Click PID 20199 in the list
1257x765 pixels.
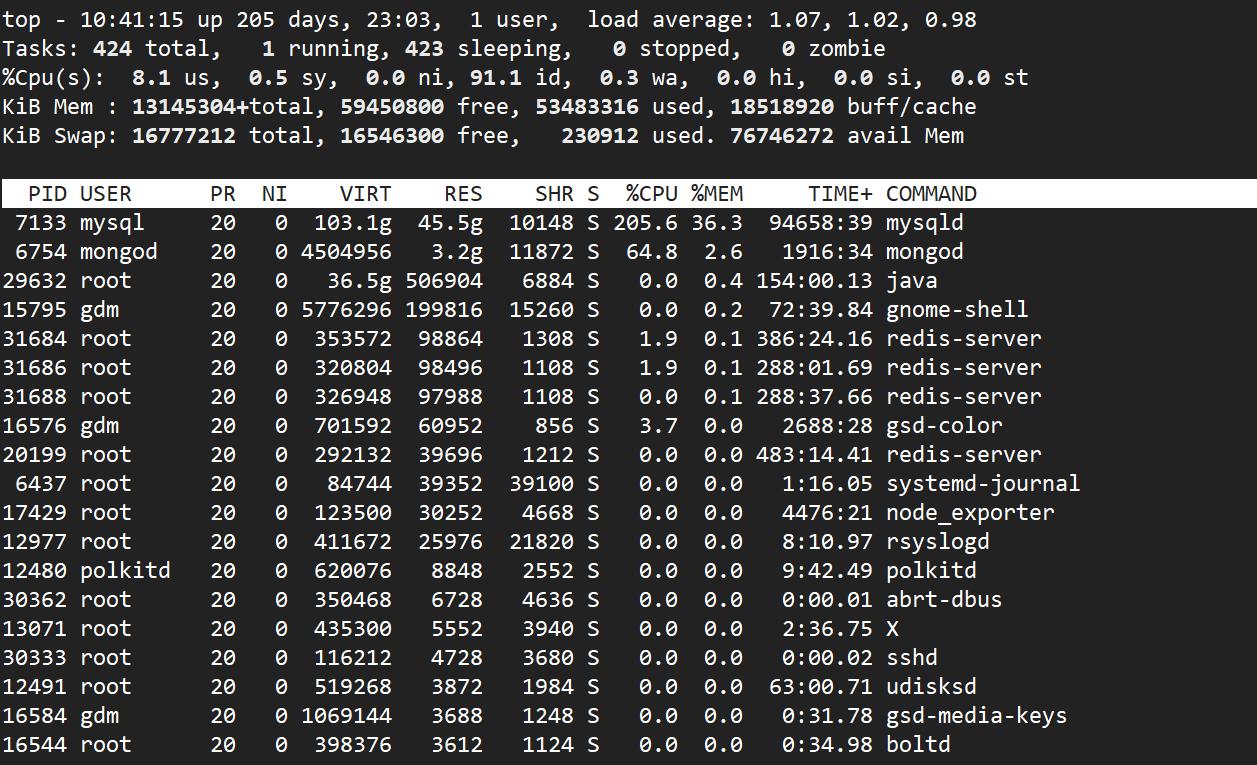(34, 455)
